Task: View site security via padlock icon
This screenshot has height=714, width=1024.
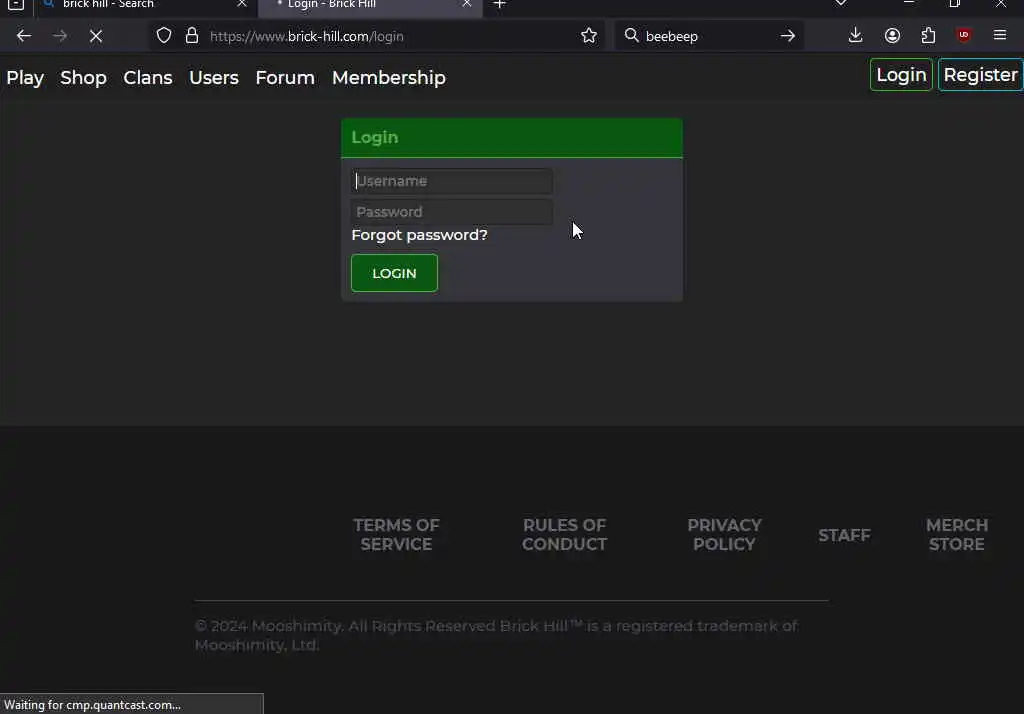Action: click(191, 35)
